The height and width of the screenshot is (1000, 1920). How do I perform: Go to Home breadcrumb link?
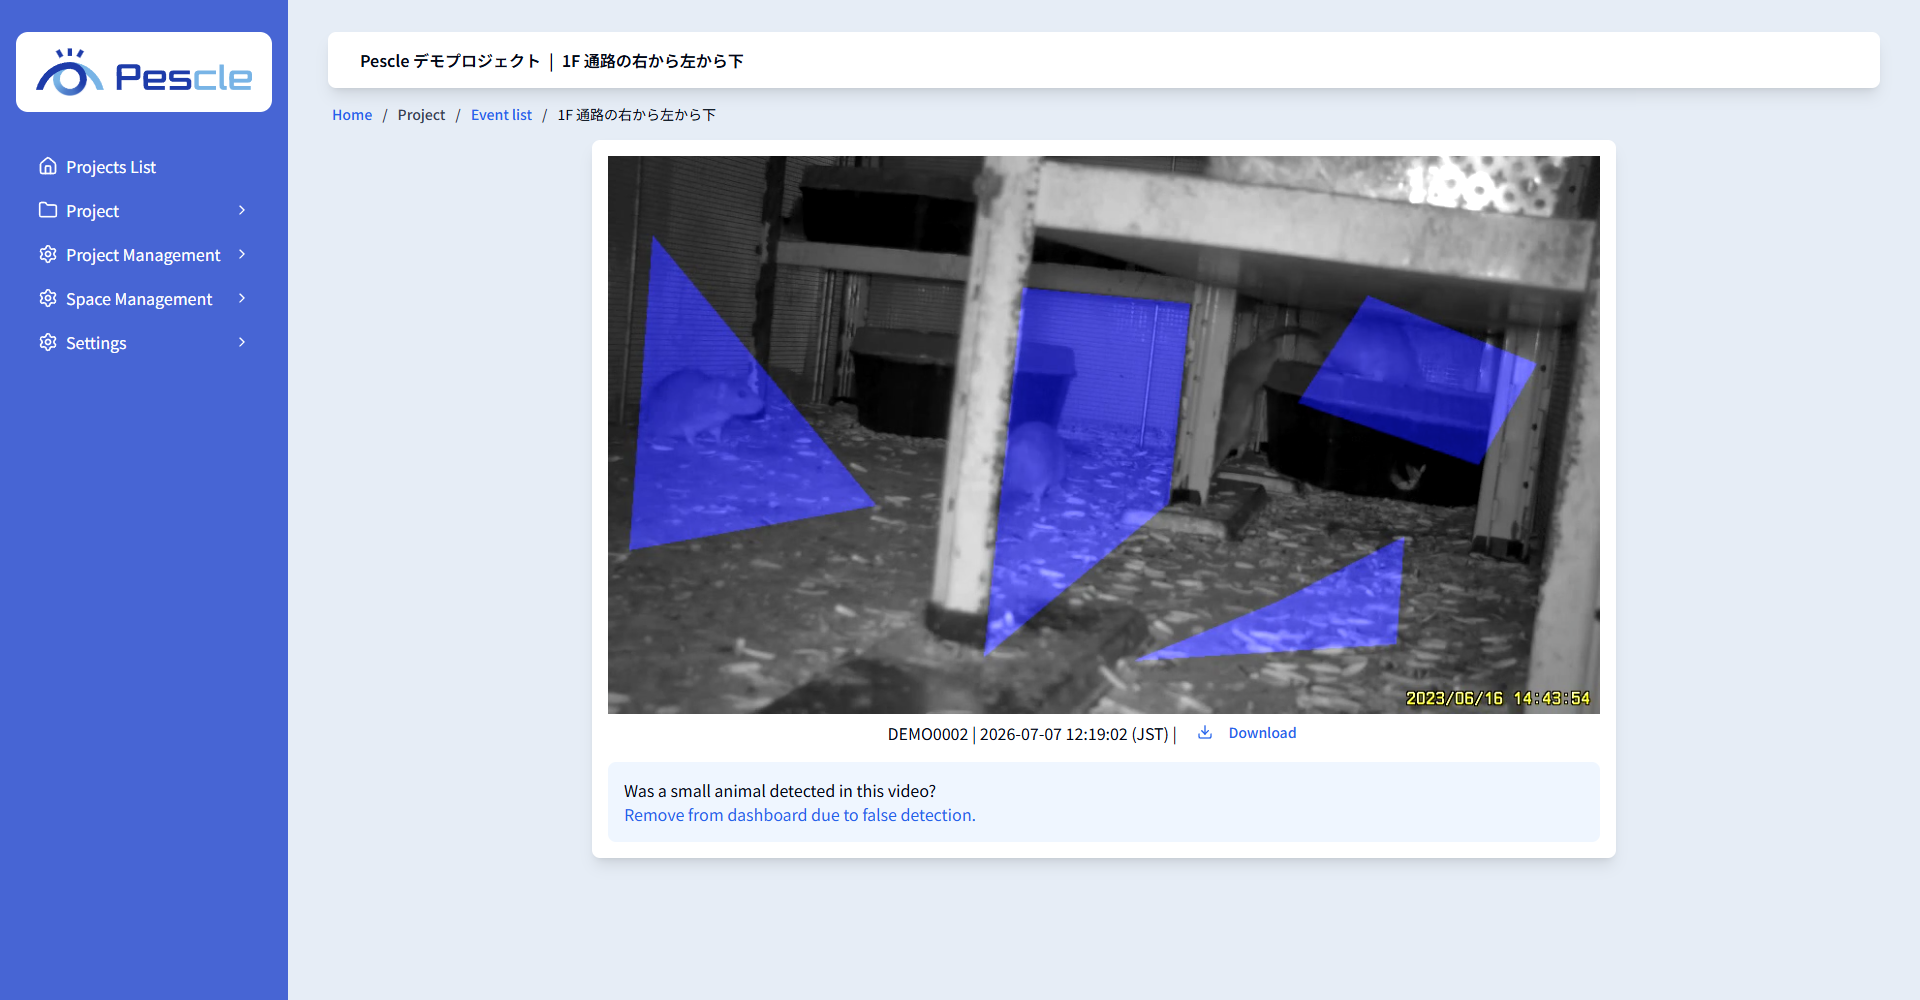click(x=352, y=115)
